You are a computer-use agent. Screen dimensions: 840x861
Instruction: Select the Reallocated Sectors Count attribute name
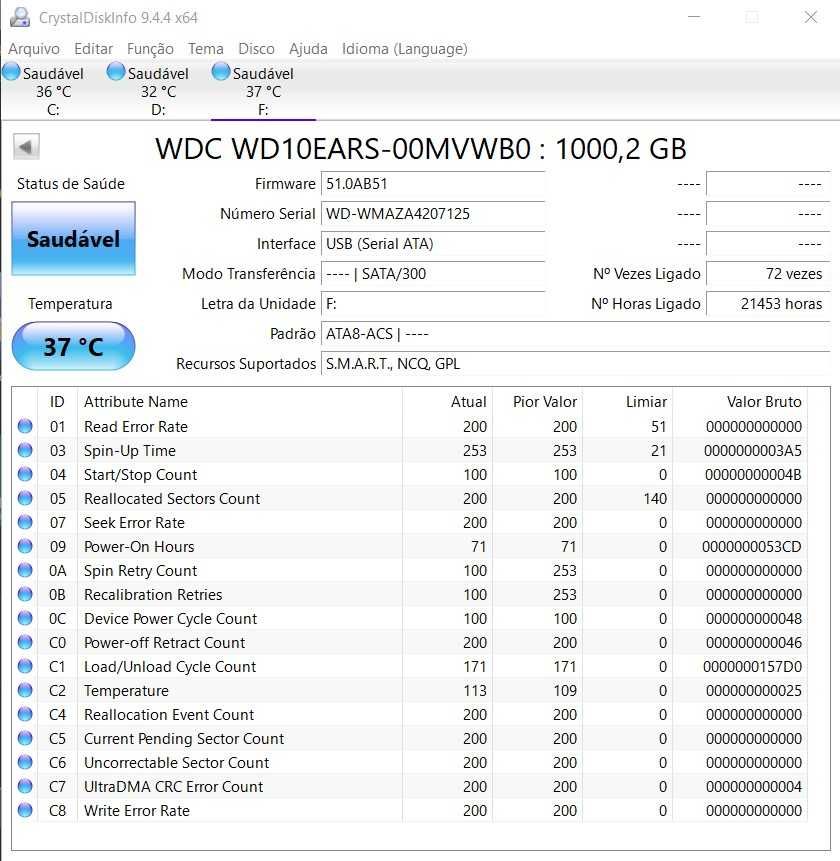[x=172, y=499]
